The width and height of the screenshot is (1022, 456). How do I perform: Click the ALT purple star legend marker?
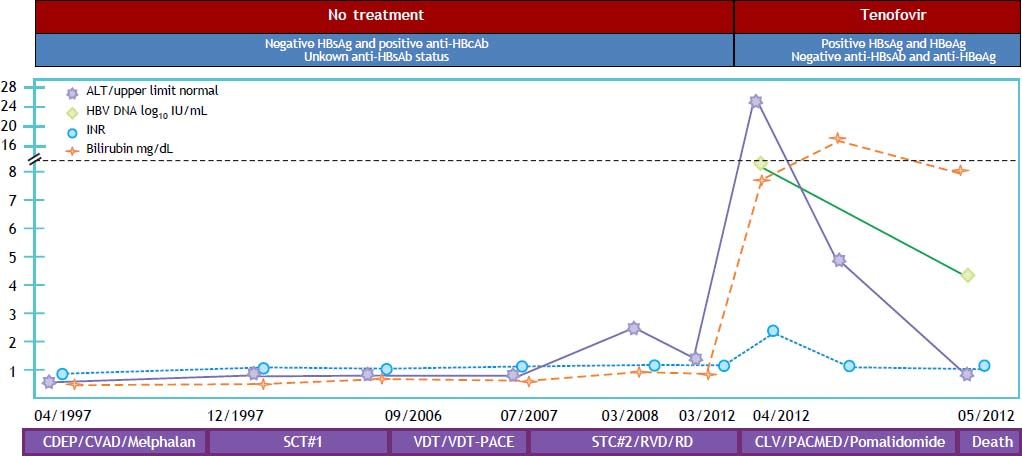pyautogui.click(x=71, y=92)
